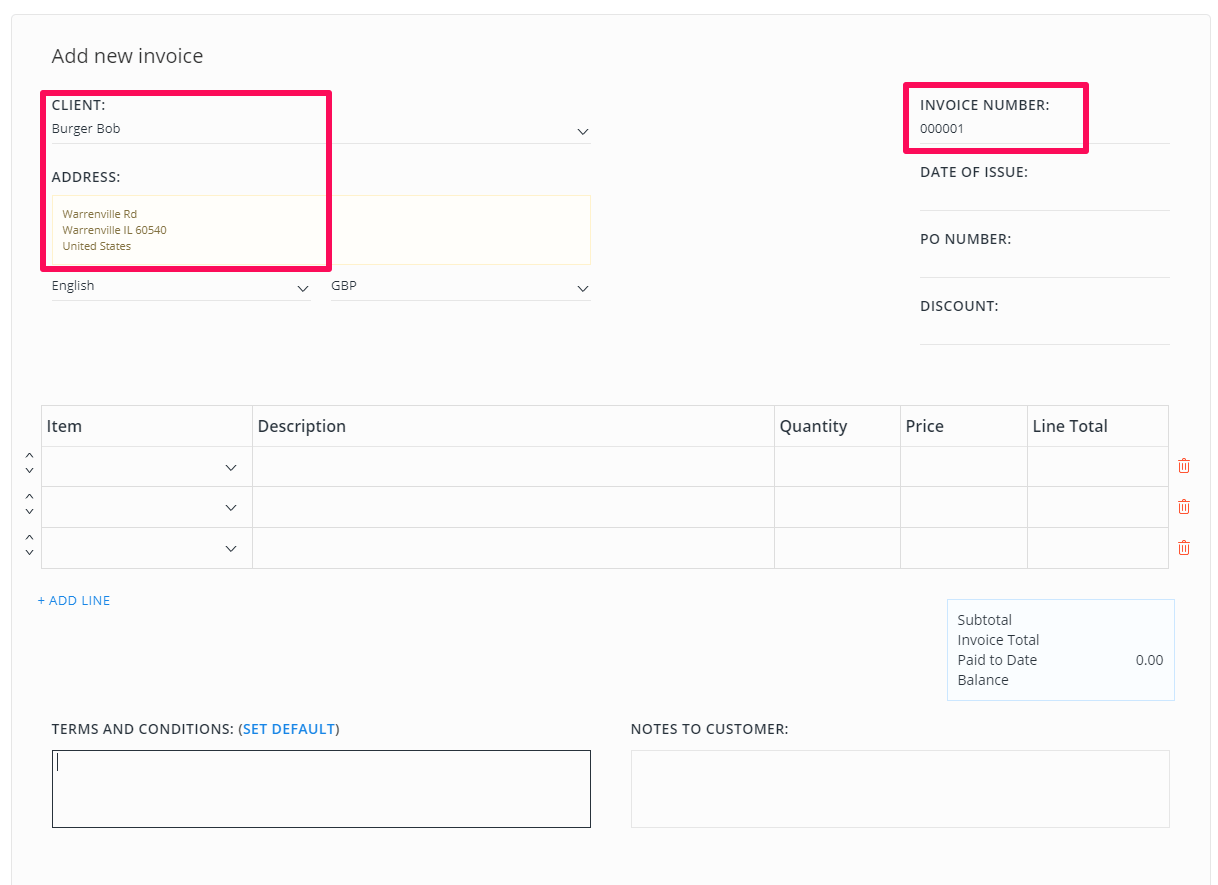Click the second row Quantity cell
1218x885 pixels.
coord(837,508)
